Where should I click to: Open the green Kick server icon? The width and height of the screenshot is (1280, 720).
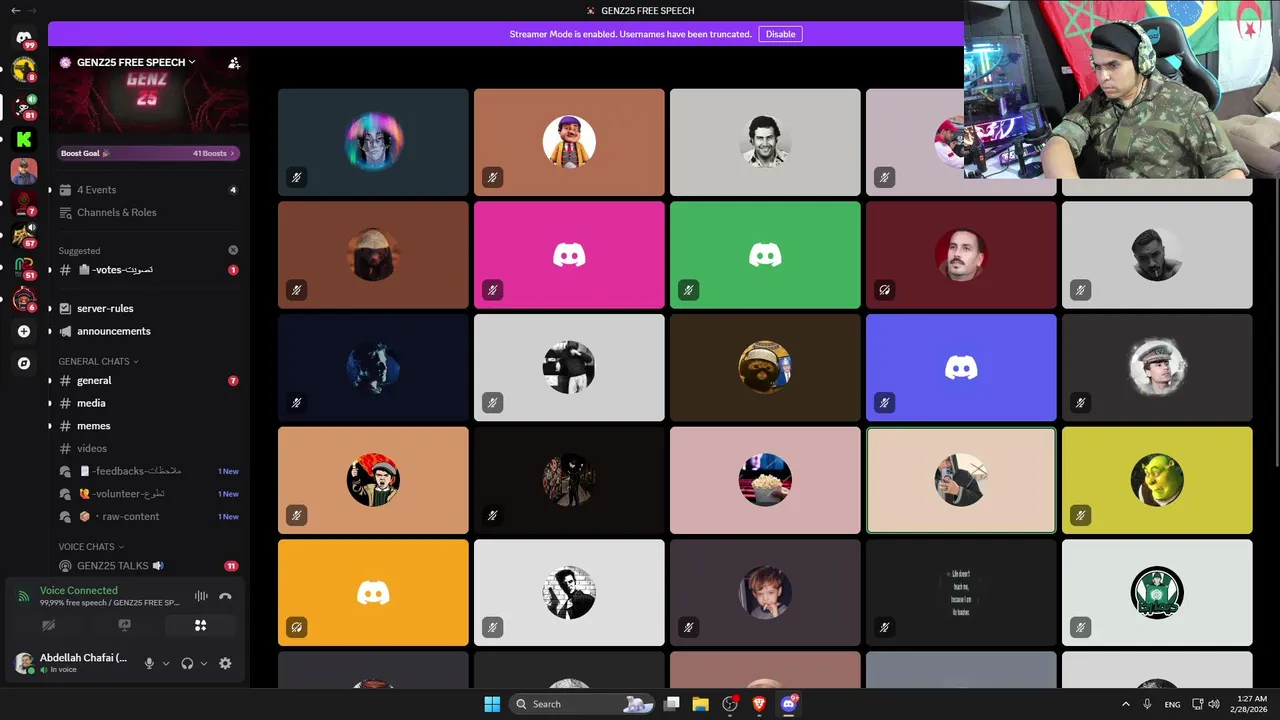tap(24, 139)
